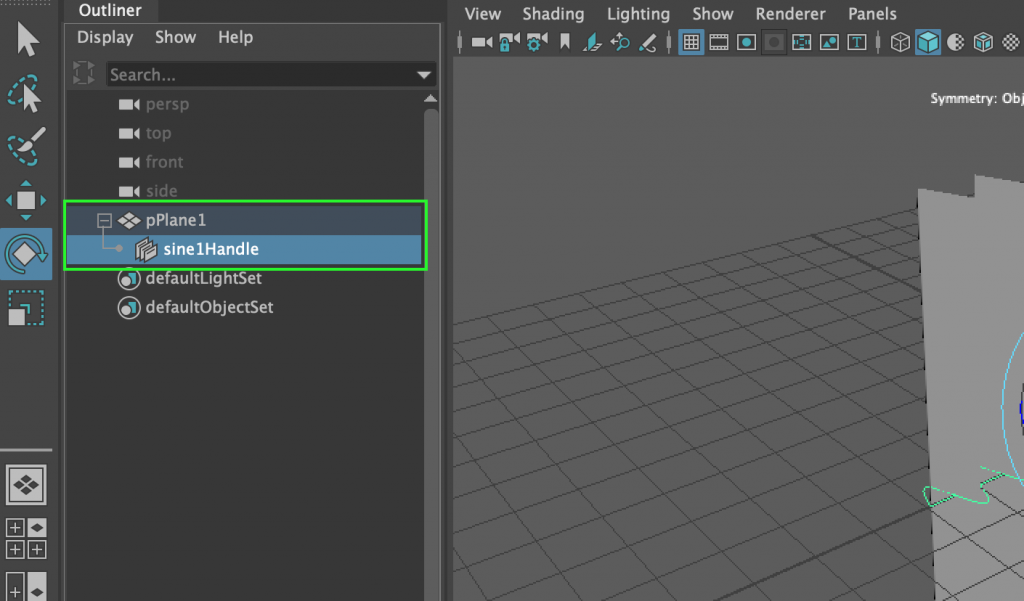
Task: Toggle the viewport Grid display
Action: click(x=691, y=42)
